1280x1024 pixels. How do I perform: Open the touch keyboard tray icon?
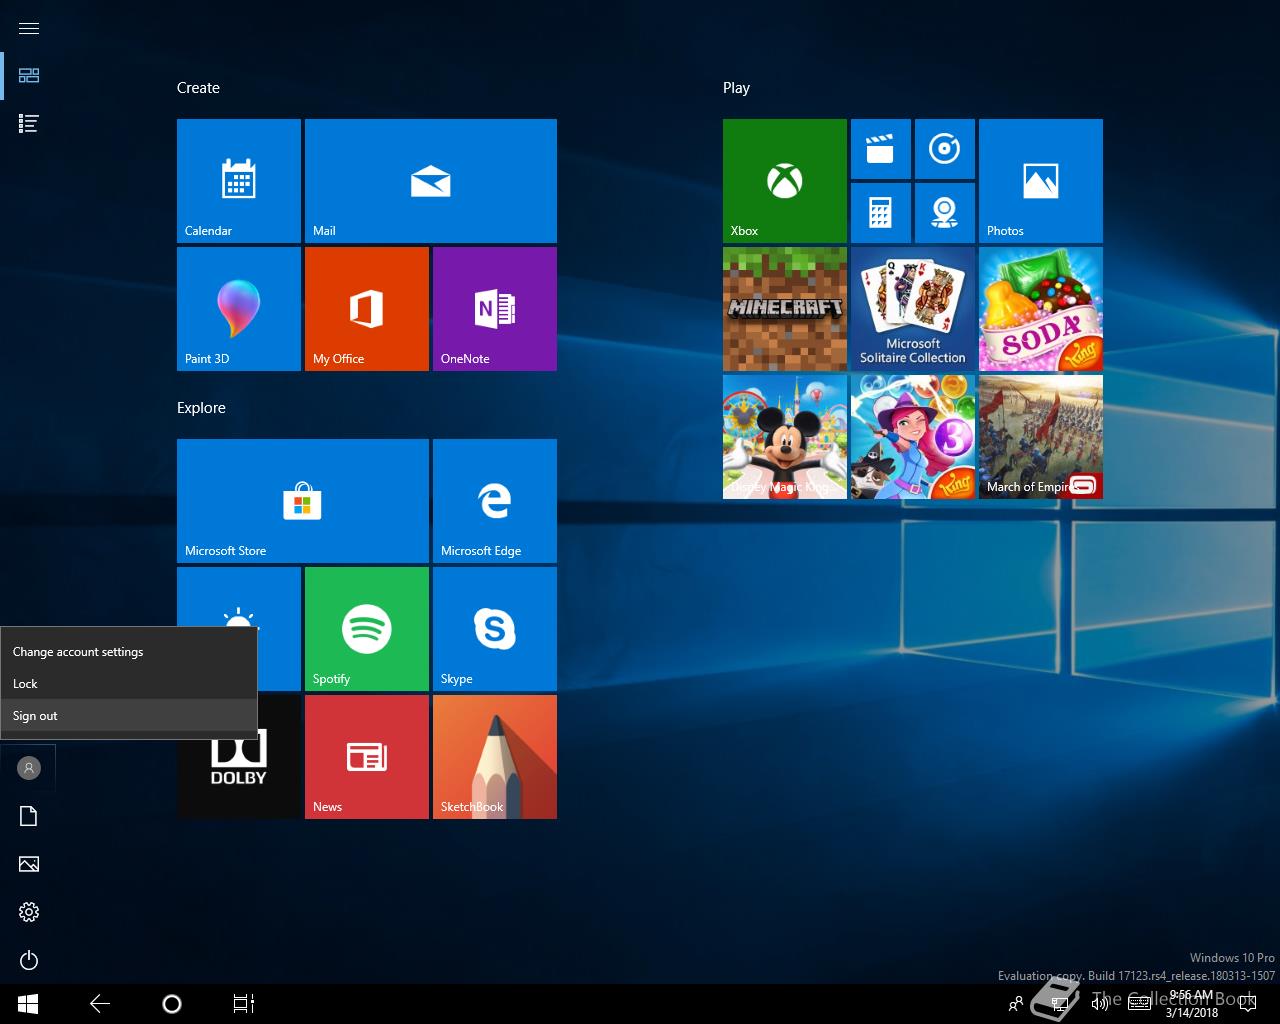coord(1139,1004)
